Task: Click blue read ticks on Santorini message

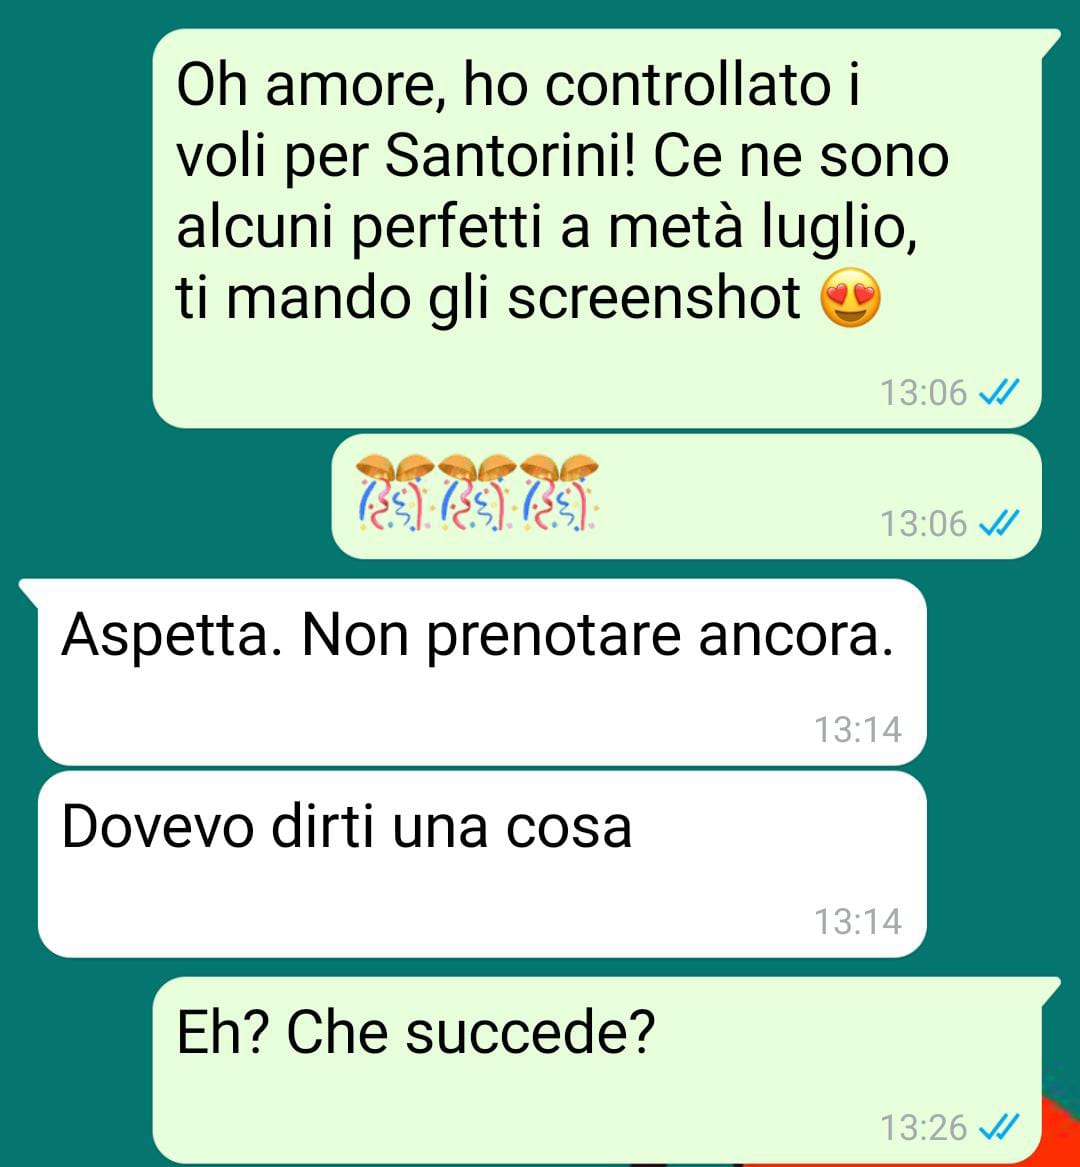Action: (x=998, y=392)
